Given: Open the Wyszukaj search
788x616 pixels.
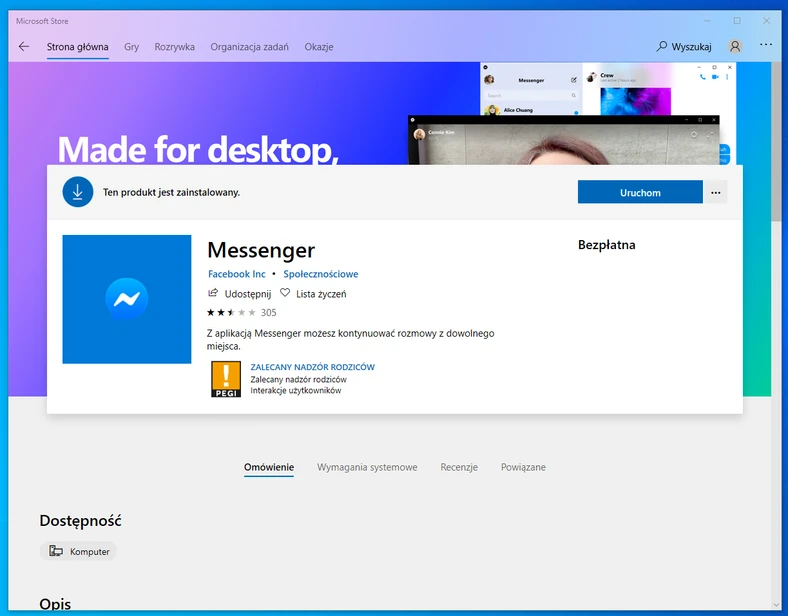Looking at the screenshot, I should pyautogui.click(x=684, y=47).
